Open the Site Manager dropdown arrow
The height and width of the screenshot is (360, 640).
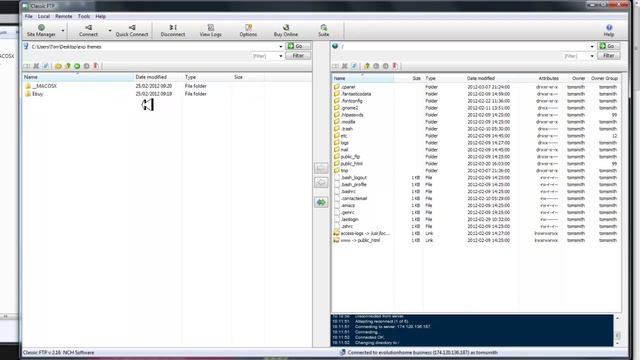pyautogui.click(x=63, y=31)
